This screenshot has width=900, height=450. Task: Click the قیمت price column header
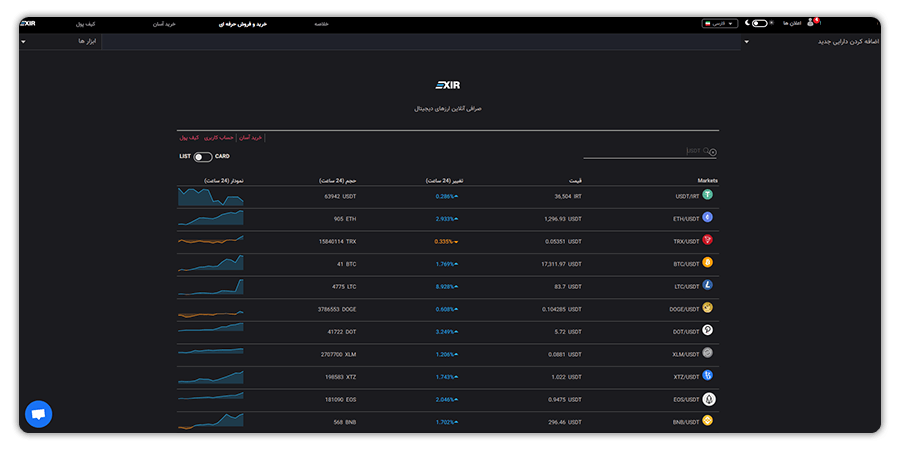[576, 181]
